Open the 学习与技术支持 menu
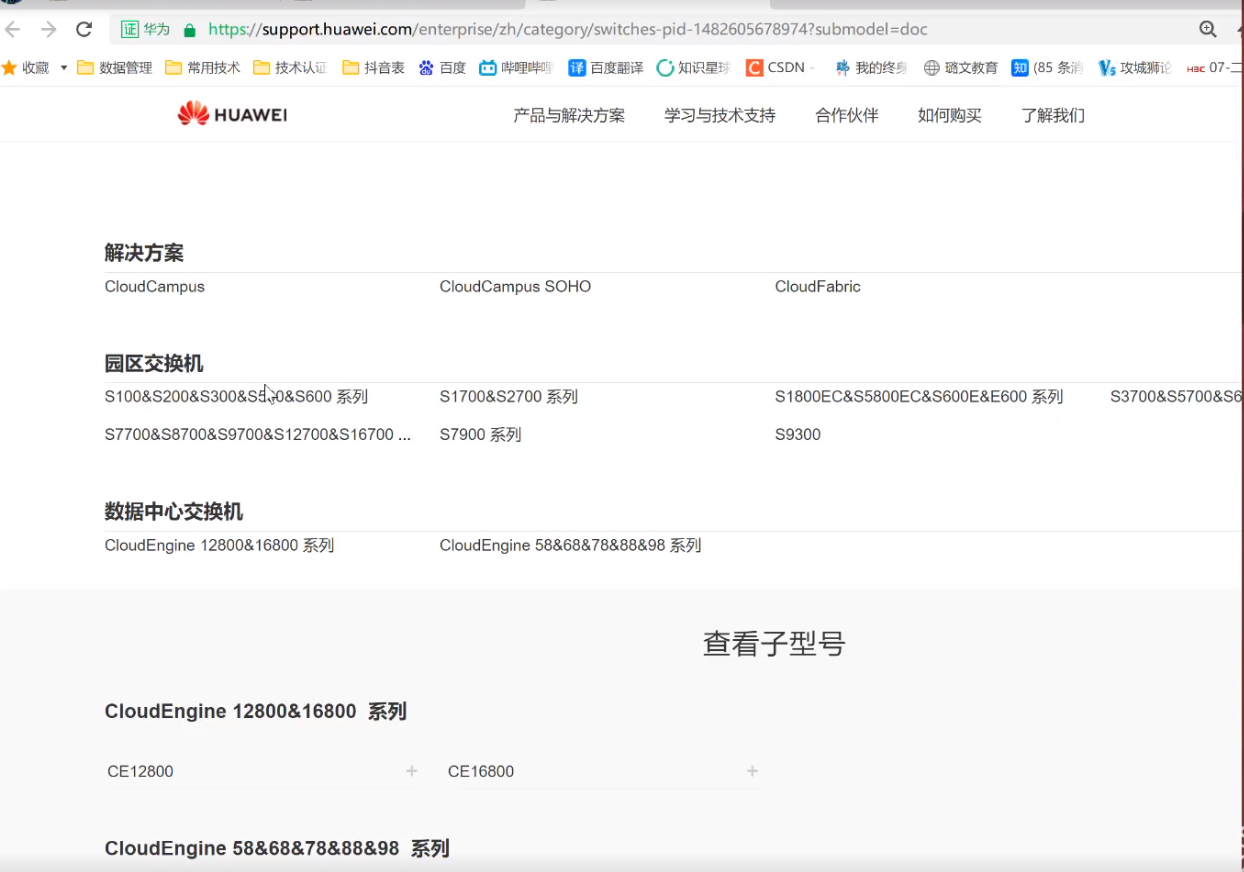The image size is (1244, 872). click(720, 116)
